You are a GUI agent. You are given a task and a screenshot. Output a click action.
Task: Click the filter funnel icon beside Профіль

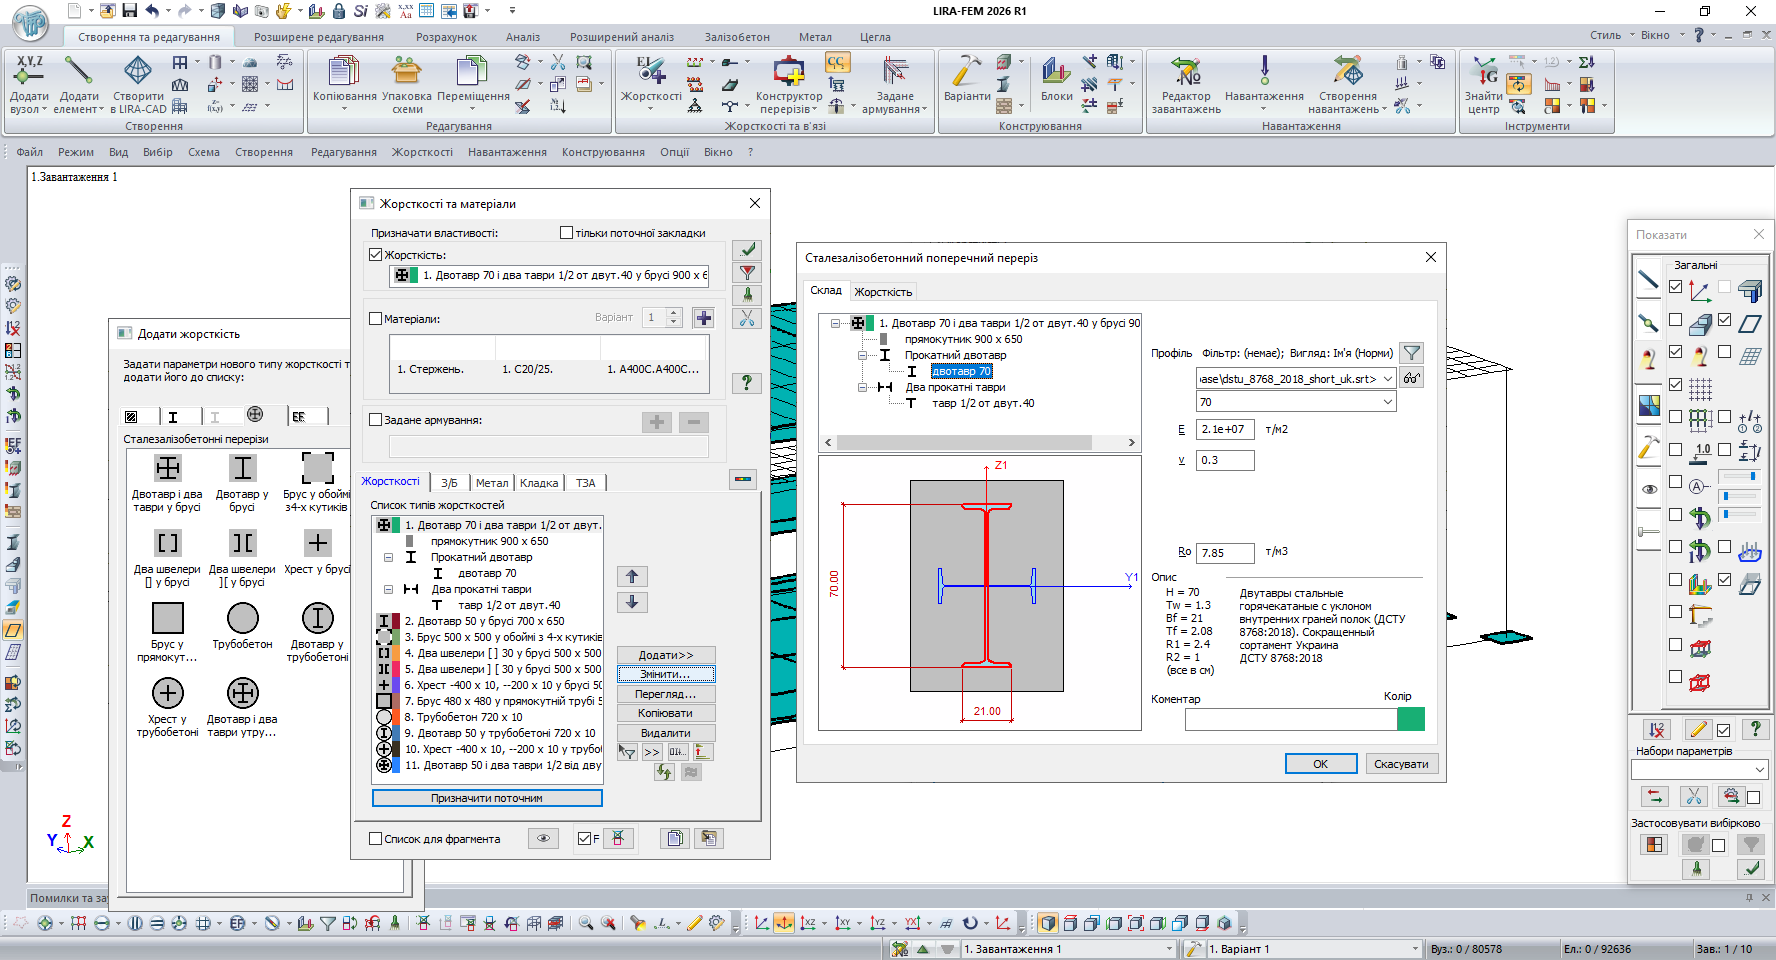coord(1411,353)
